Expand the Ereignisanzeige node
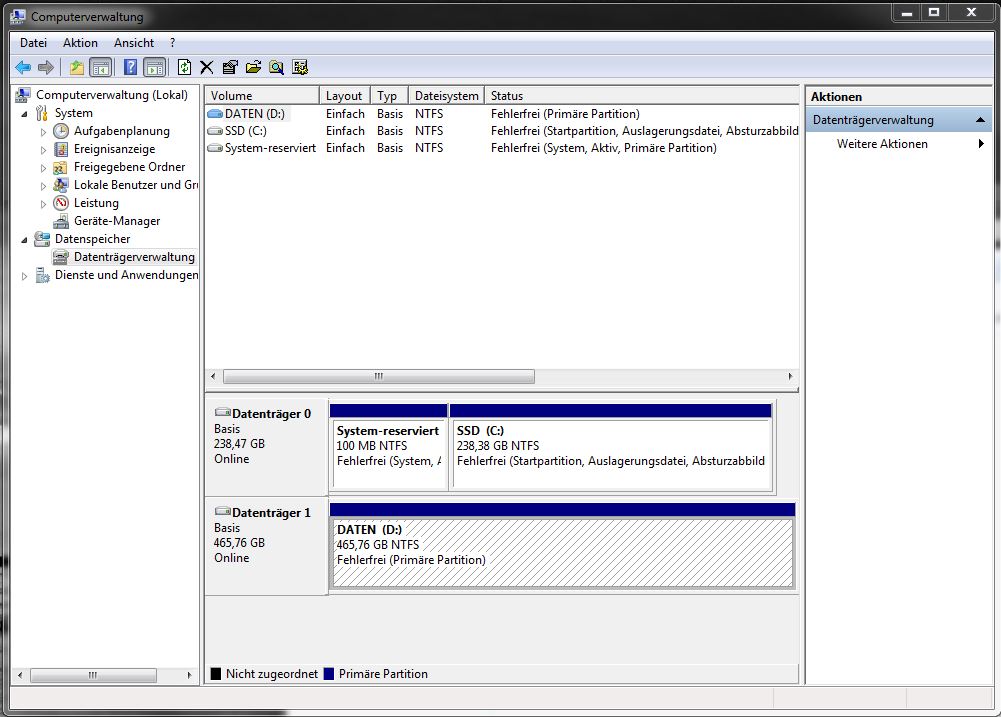This screenshot has width=1001, height=717. pos(43,150)
